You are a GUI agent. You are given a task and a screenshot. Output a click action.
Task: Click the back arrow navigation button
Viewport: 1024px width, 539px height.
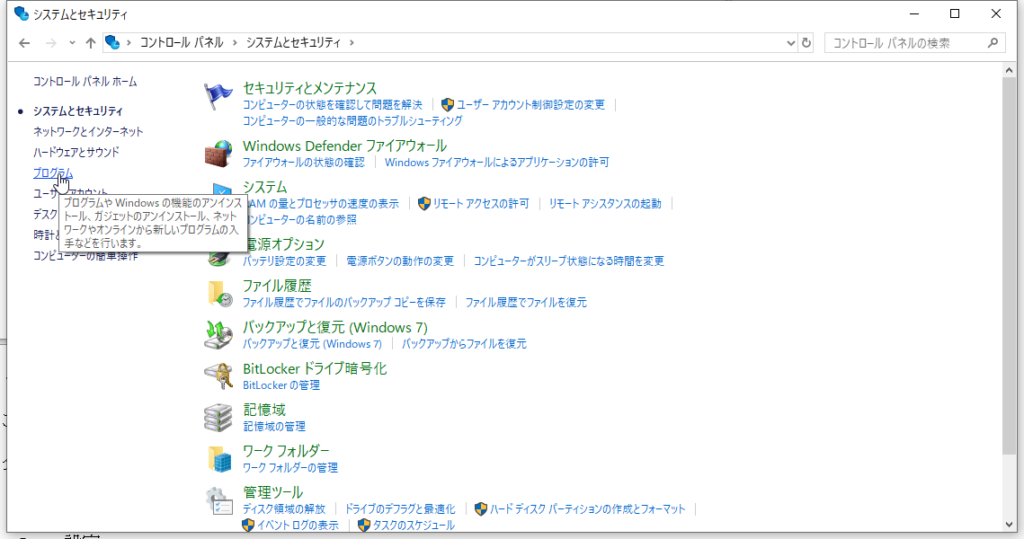coord(24,43)
